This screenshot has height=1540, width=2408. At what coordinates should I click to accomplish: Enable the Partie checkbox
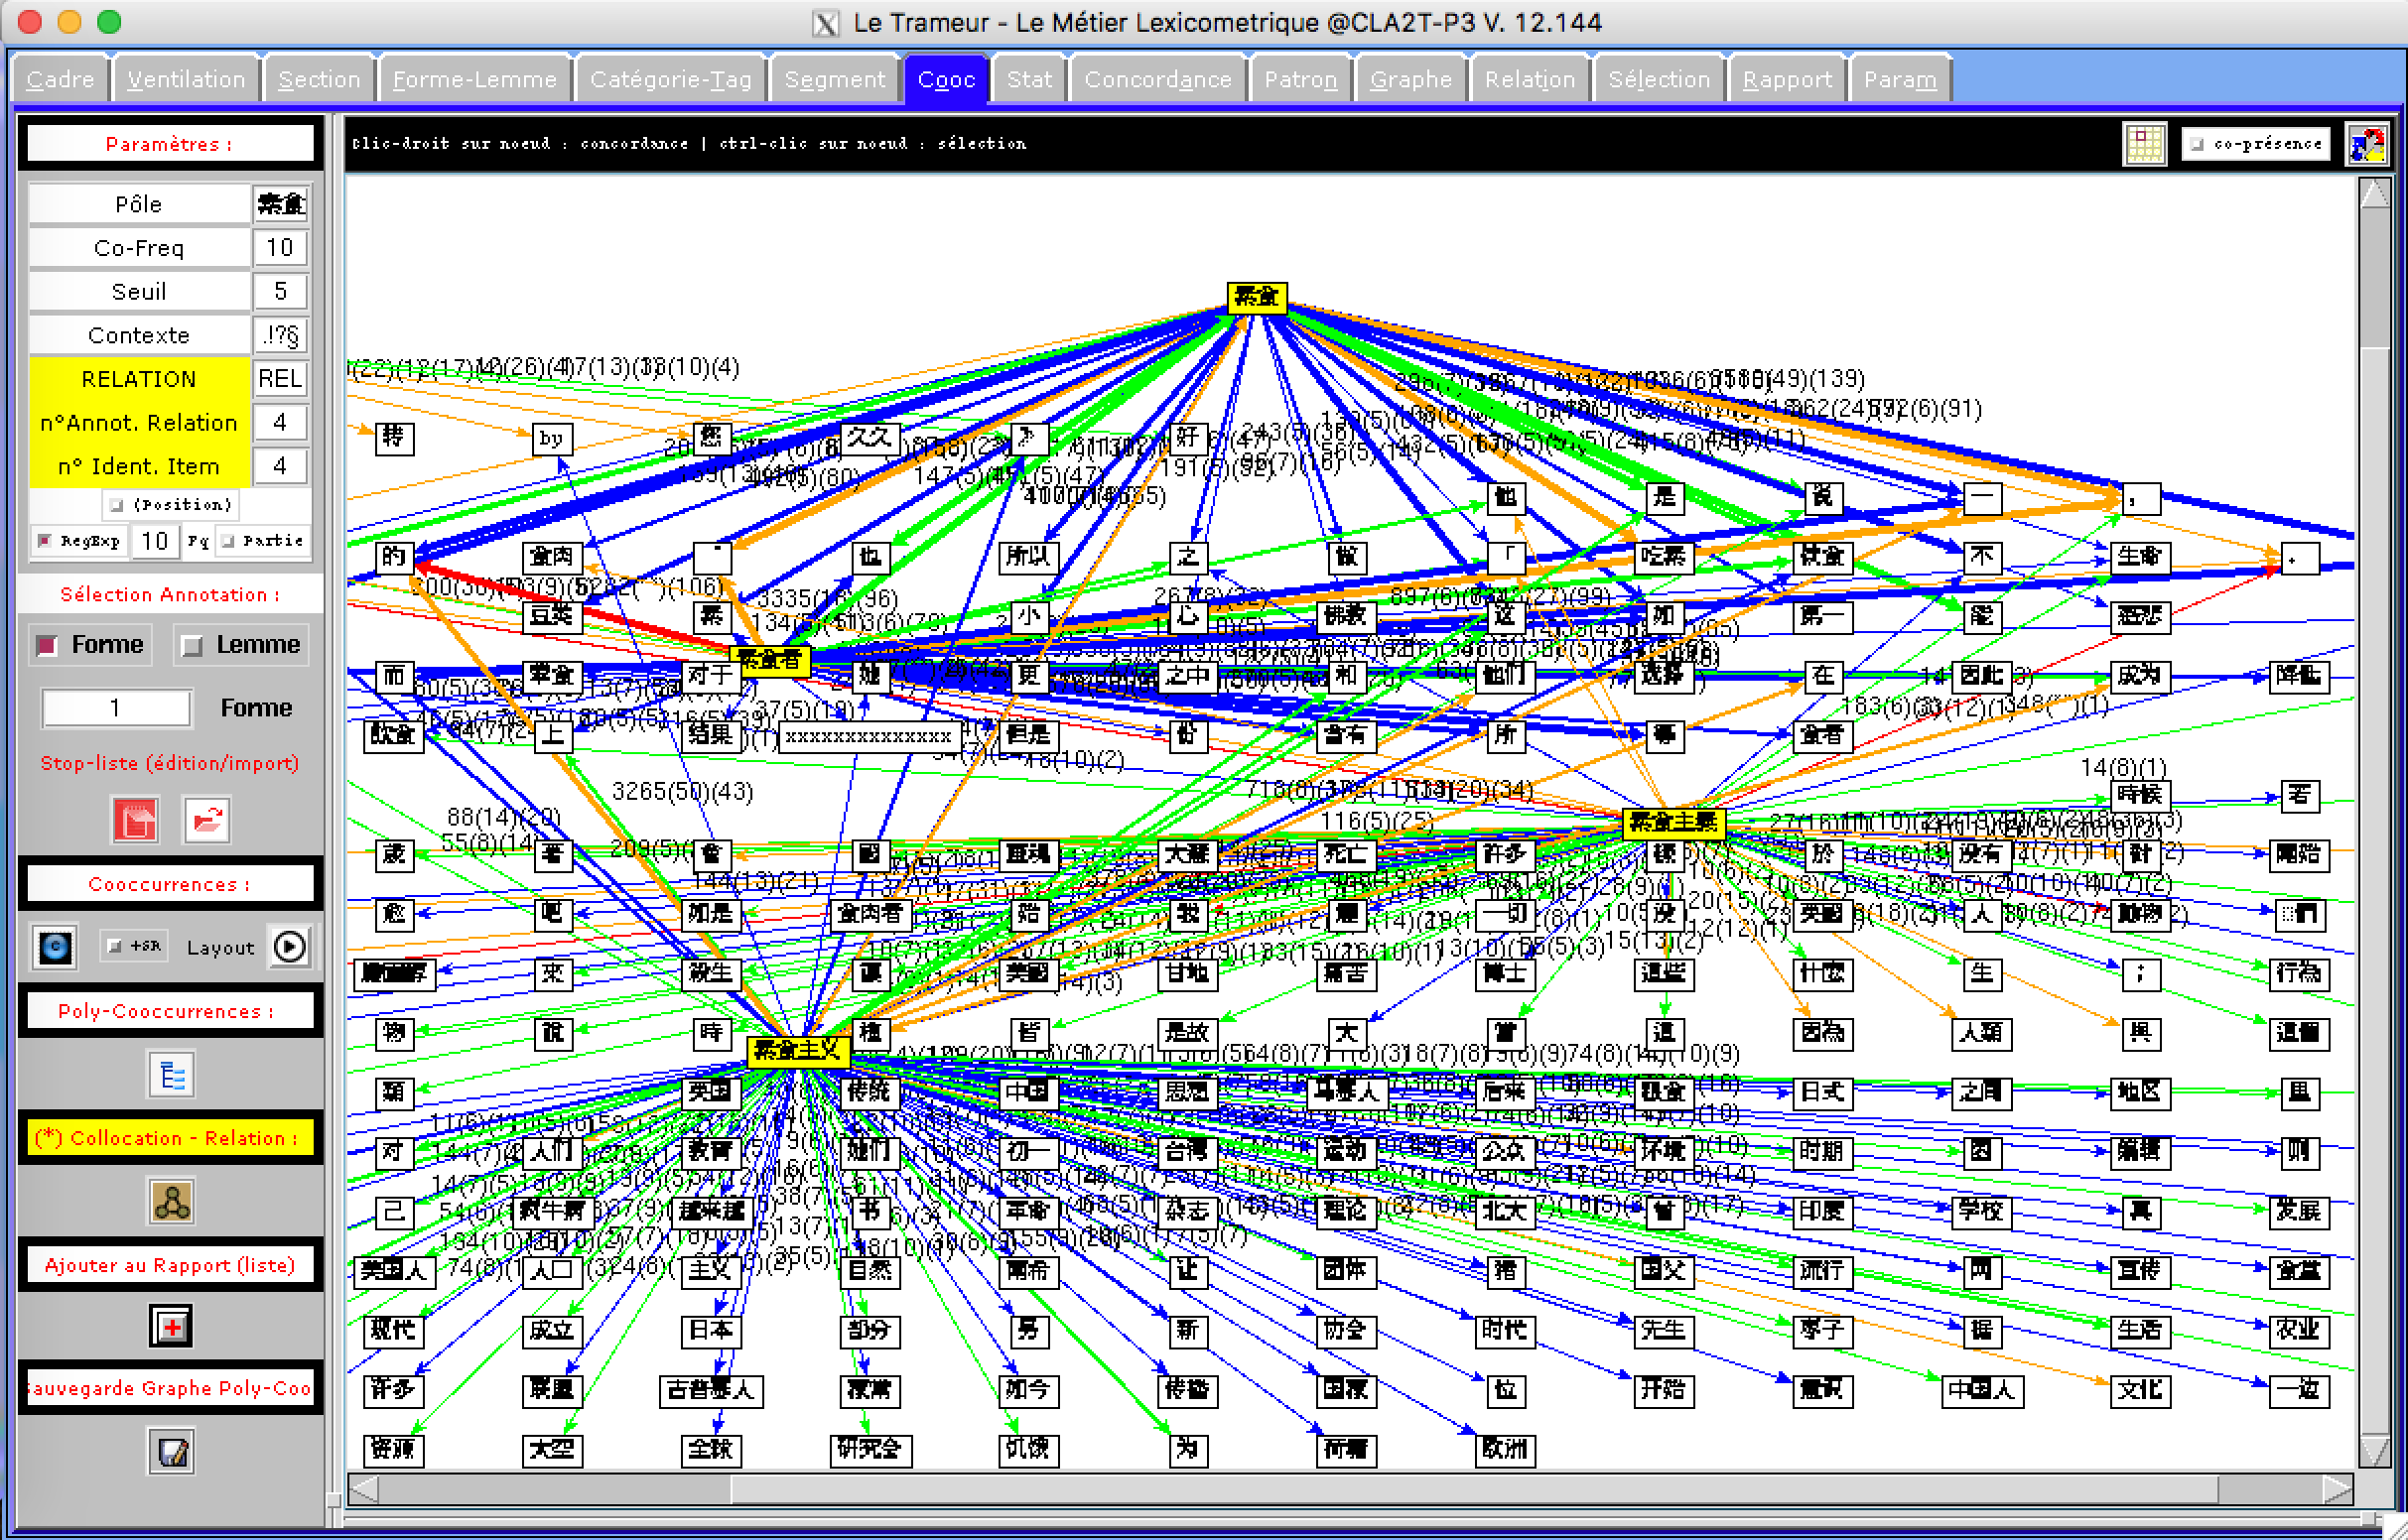(x=228, y=541)
